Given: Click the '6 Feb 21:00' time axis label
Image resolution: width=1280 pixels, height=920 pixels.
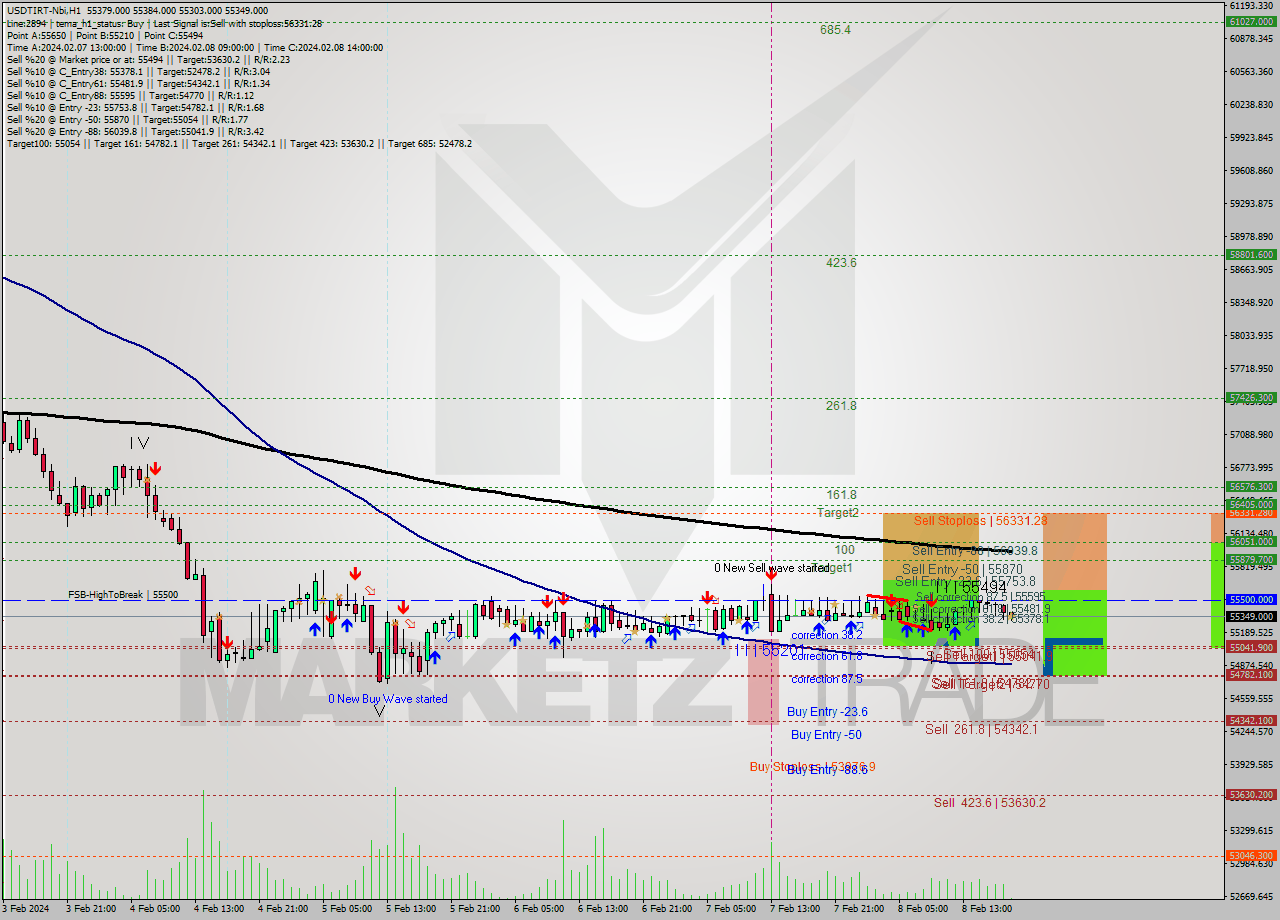Looking at the screenshot, I should [x=666, y=909].
